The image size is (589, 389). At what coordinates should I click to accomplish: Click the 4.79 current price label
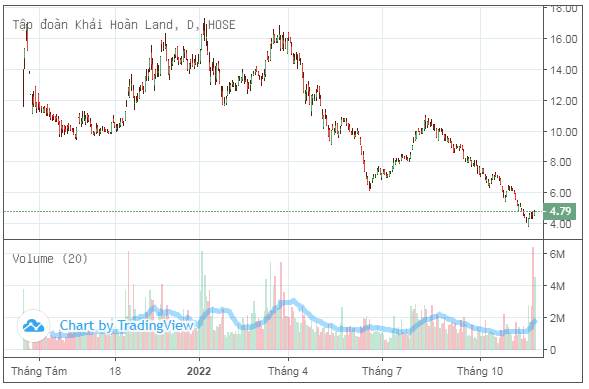(560, 211)
